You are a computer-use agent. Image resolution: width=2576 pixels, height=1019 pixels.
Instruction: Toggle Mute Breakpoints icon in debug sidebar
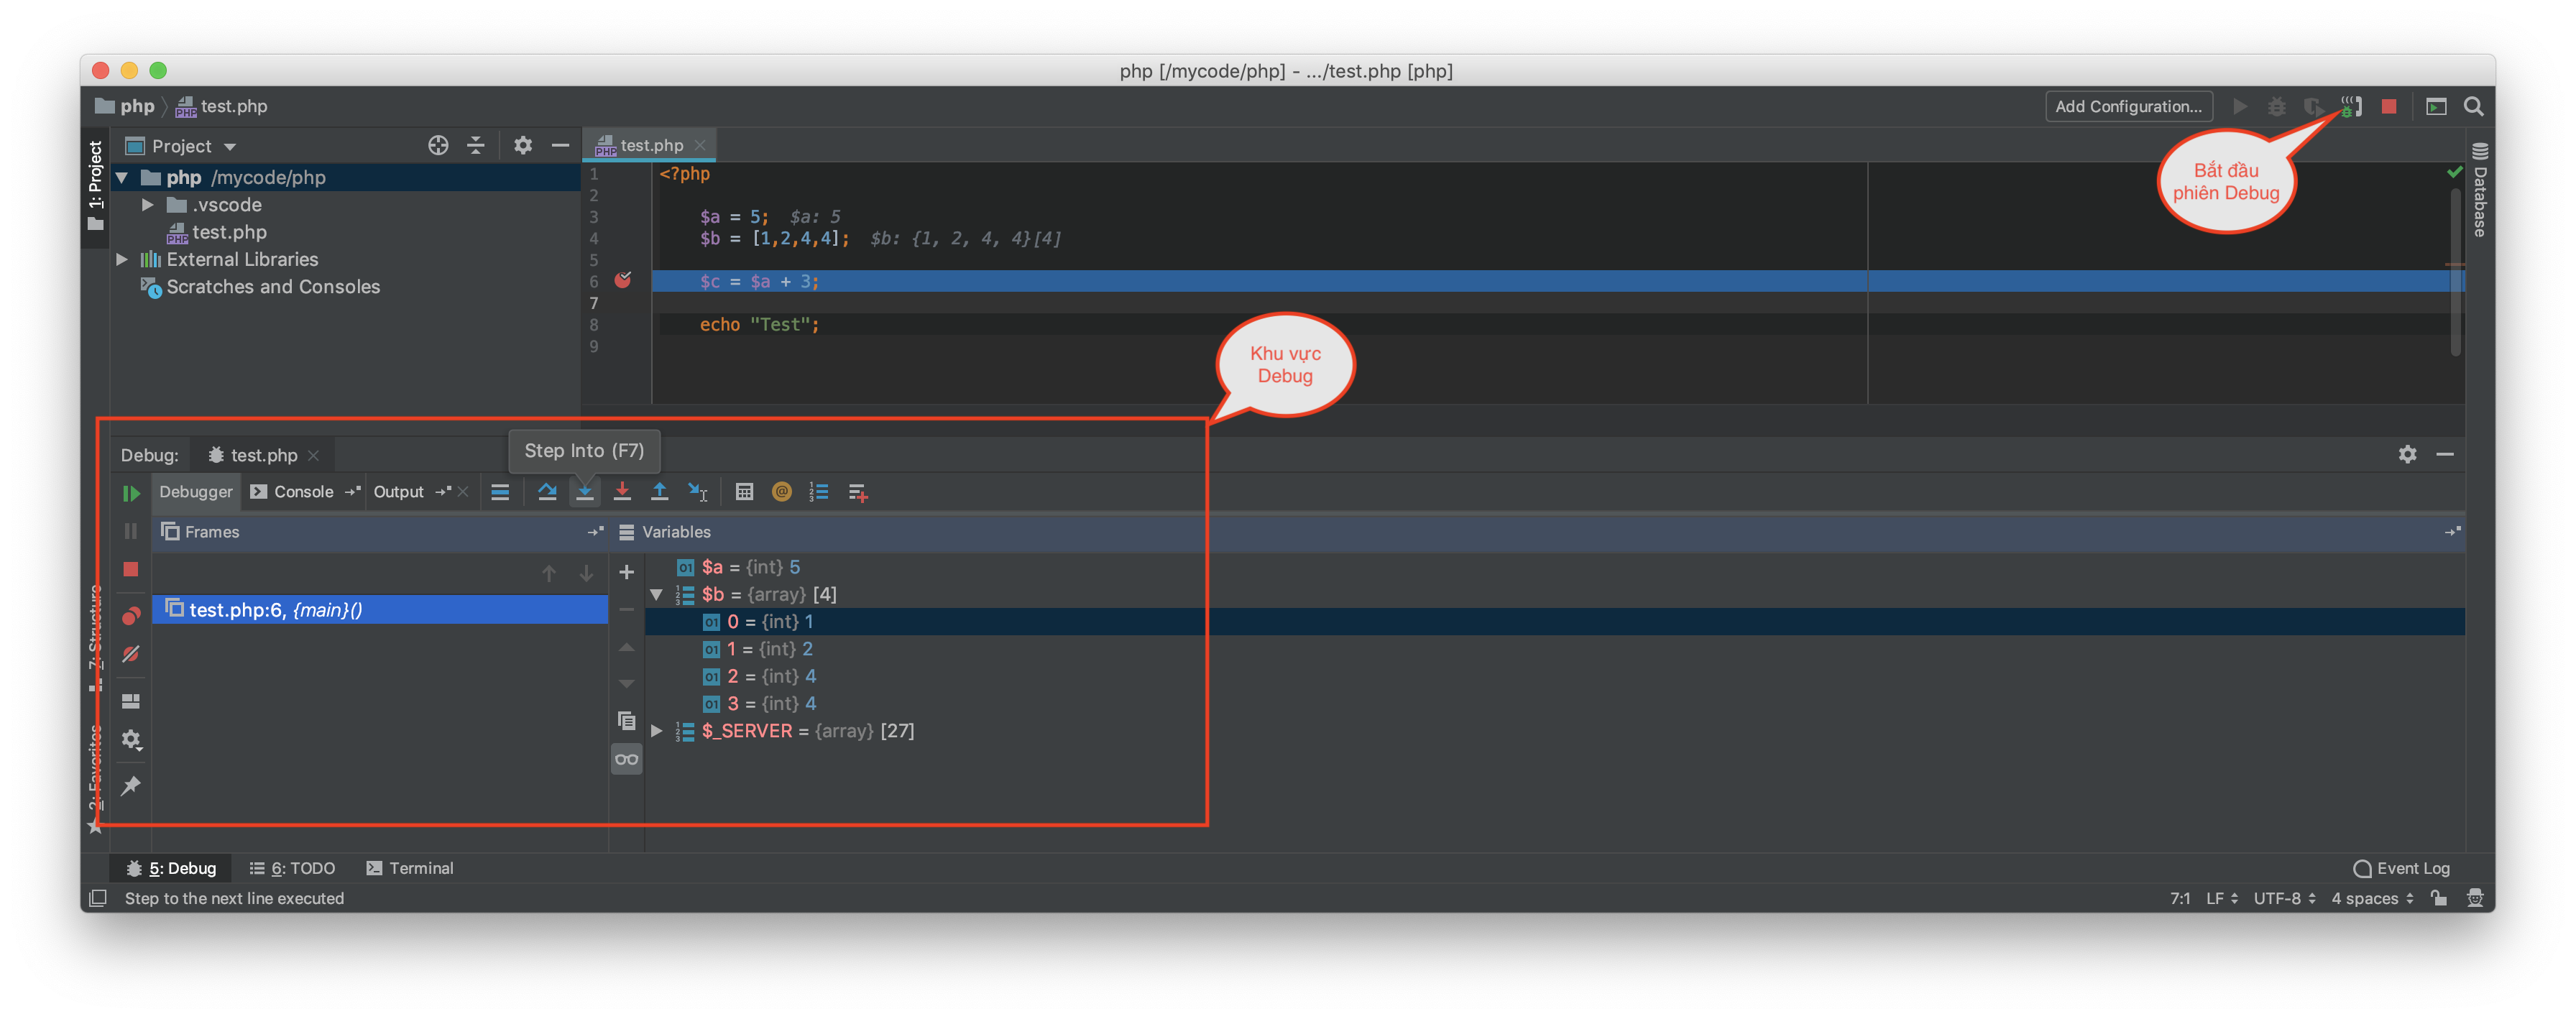(x=131, y=654)
